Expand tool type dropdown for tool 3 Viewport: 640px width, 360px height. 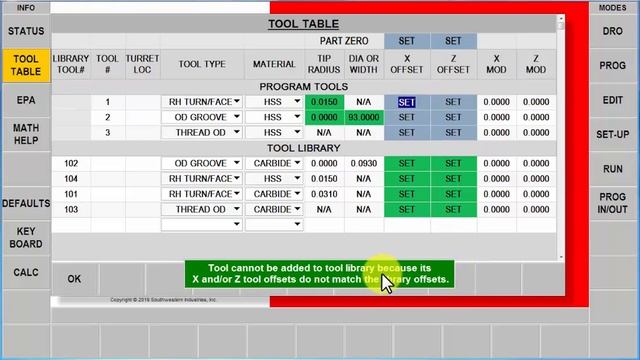tap(237, 132)
